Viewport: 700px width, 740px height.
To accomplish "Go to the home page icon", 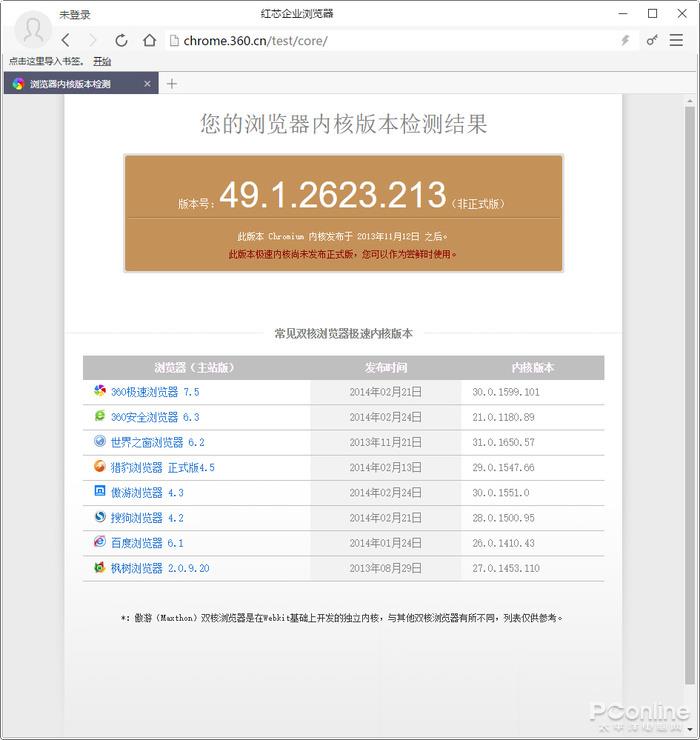I will 149,40.
